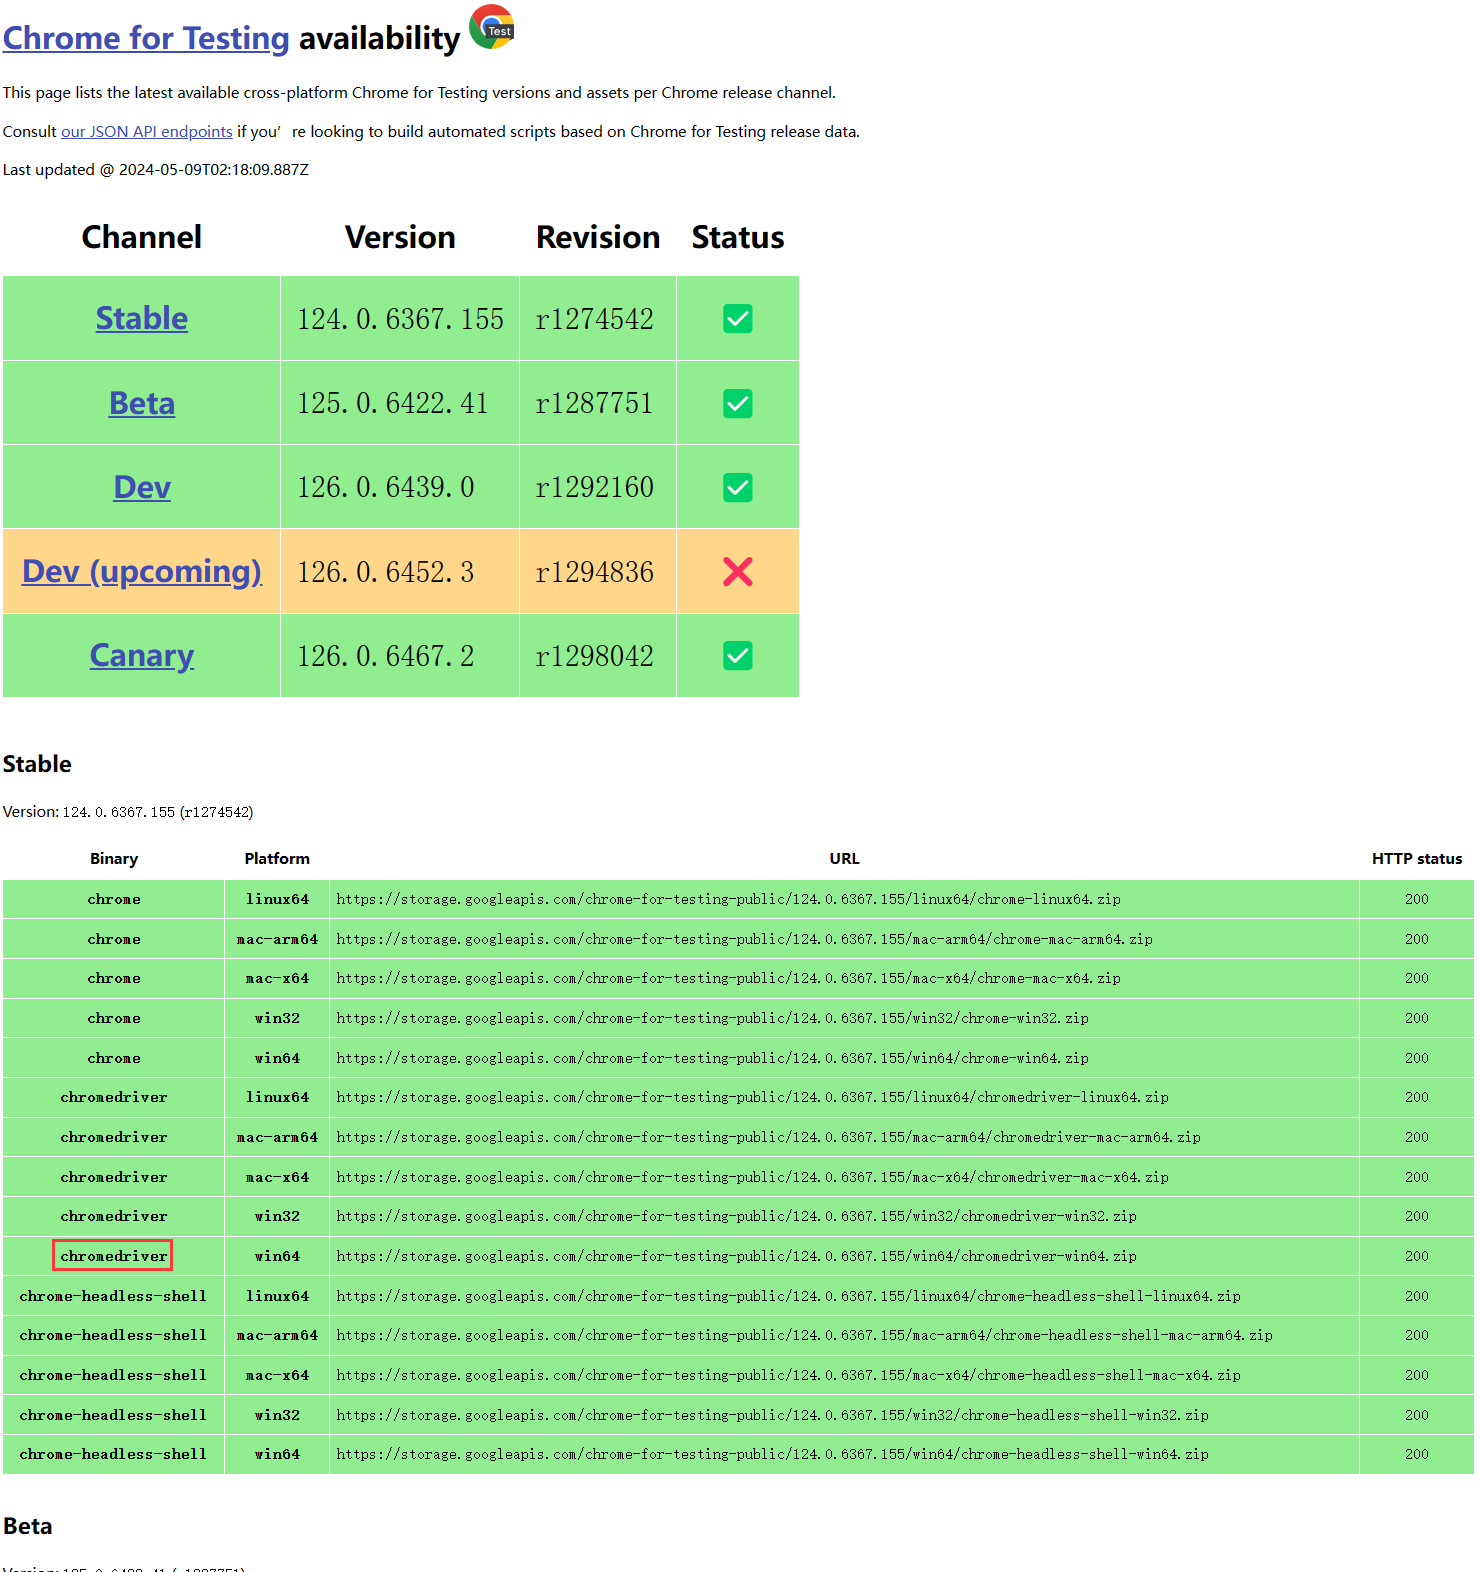
Task: Click the green checkmark in Dev row
Action: coord(738,487)
